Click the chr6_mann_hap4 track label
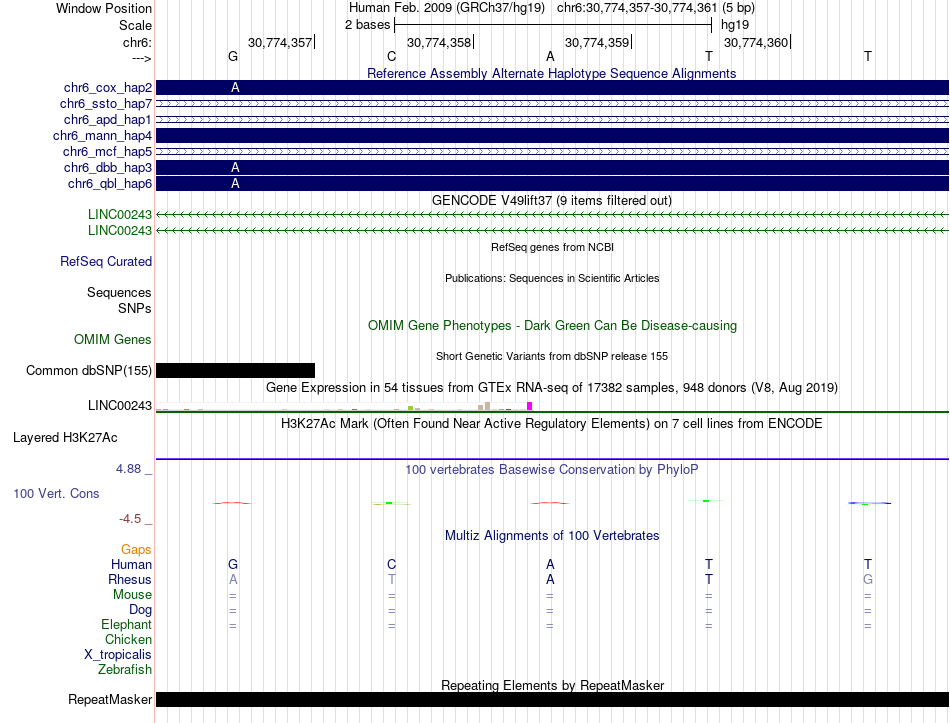Viewport: 950px width, 723px height. (x=102, y=136)
